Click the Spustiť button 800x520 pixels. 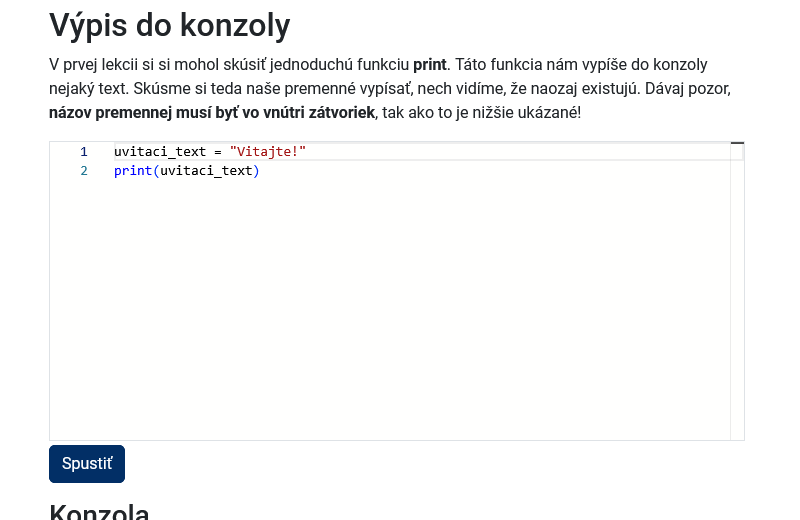tap(87, 464)
